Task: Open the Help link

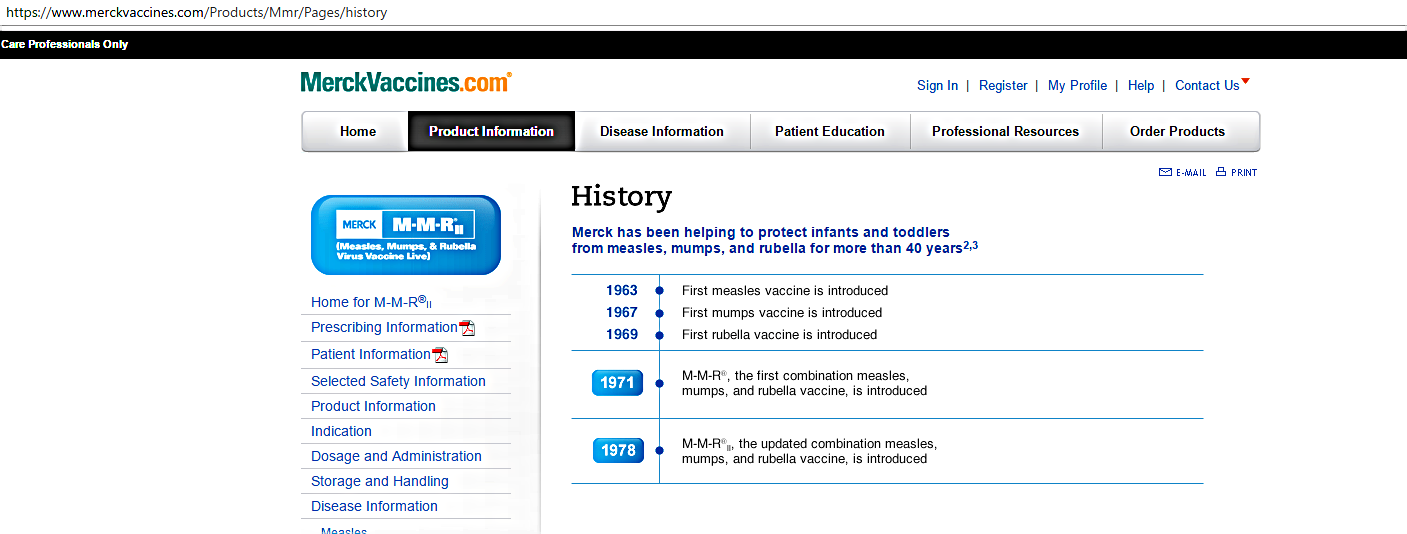Action: (x=1141, y=86)
